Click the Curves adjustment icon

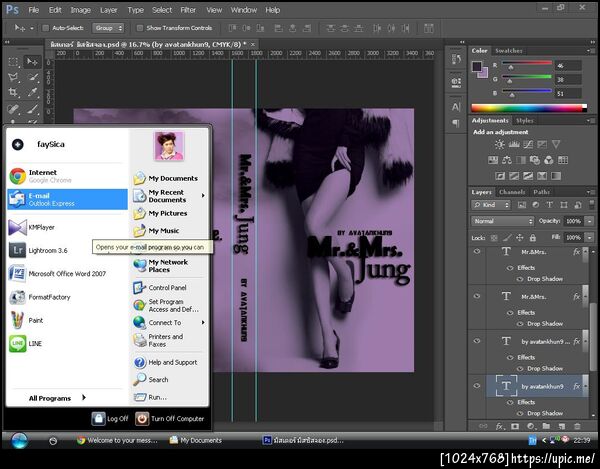pyautogui.click(x=528, y=144)
